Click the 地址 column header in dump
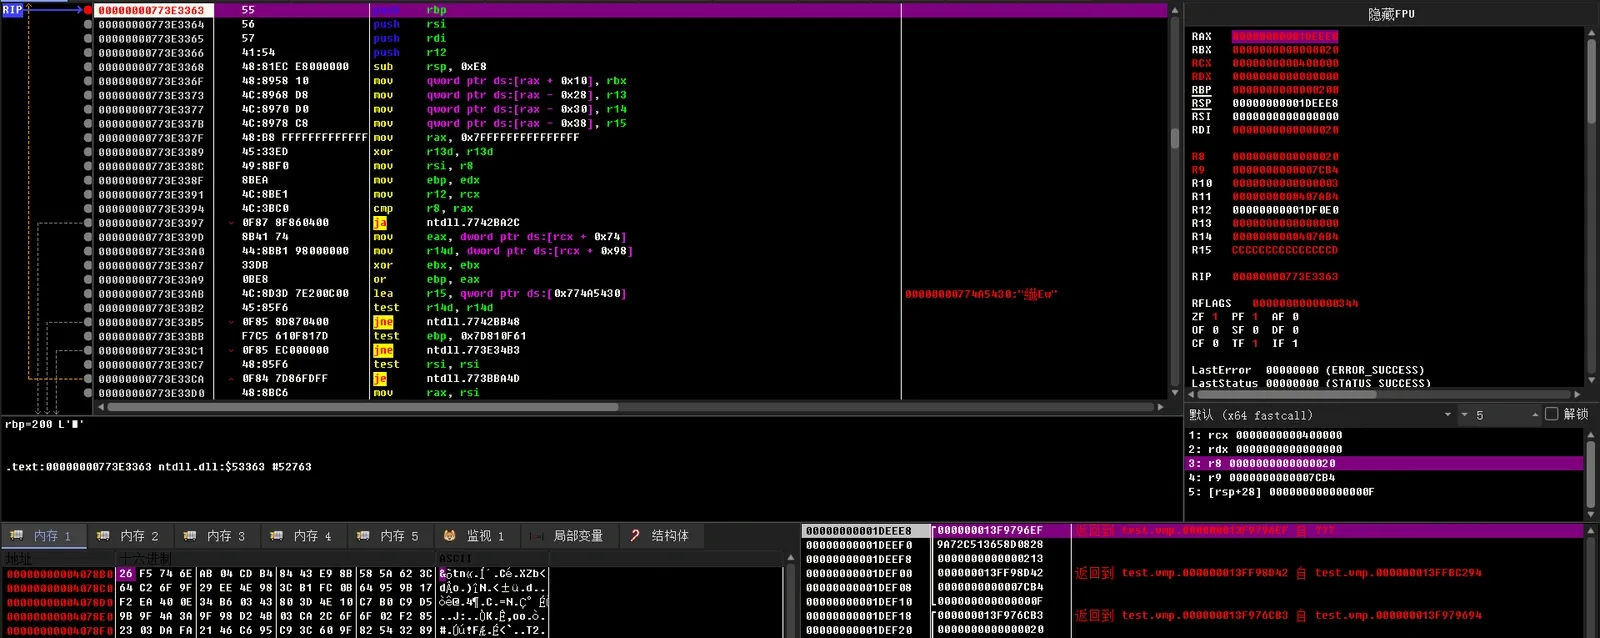Image resolution: width=1600 pixels, height=638 pixels. pyautogui.click(x=60, y=559)
